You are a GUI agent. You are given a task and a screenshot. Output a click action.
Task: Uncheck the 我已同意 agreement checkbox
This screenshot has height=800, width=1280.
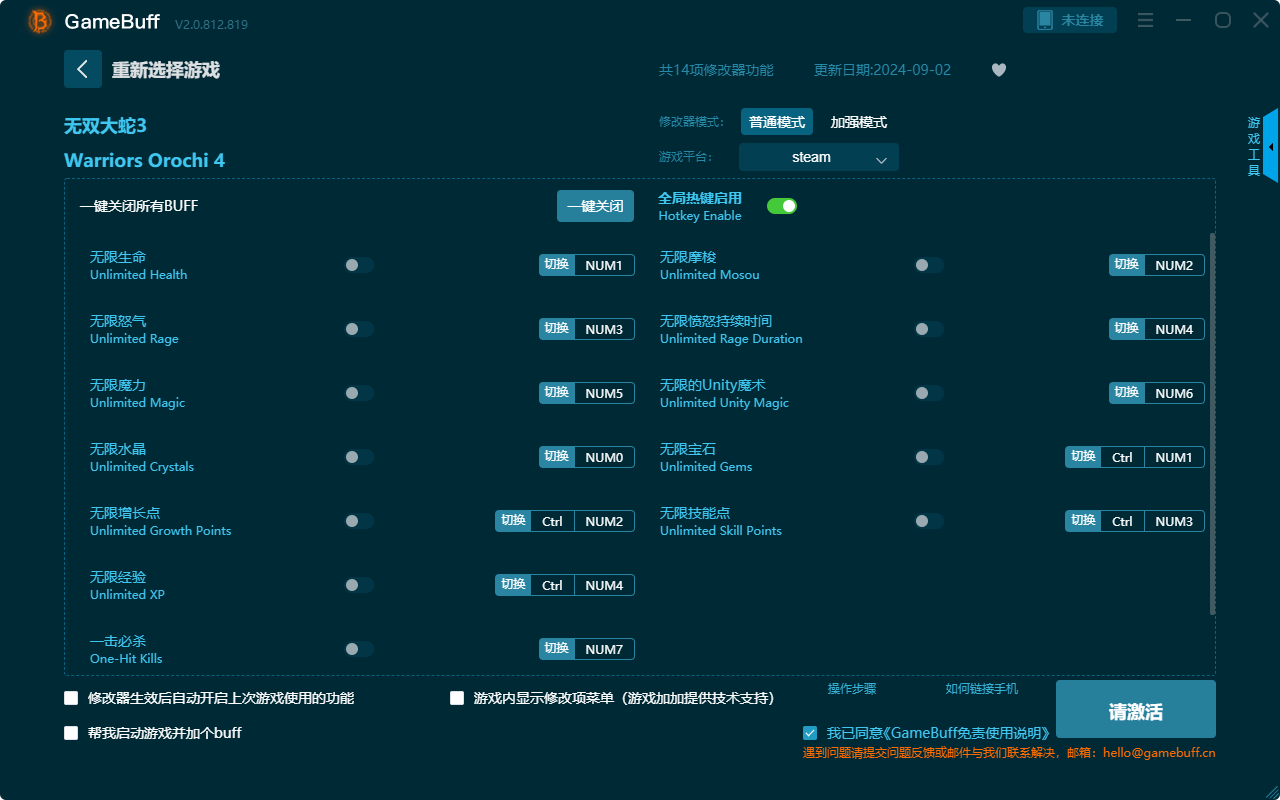click(x=810, y=733)
